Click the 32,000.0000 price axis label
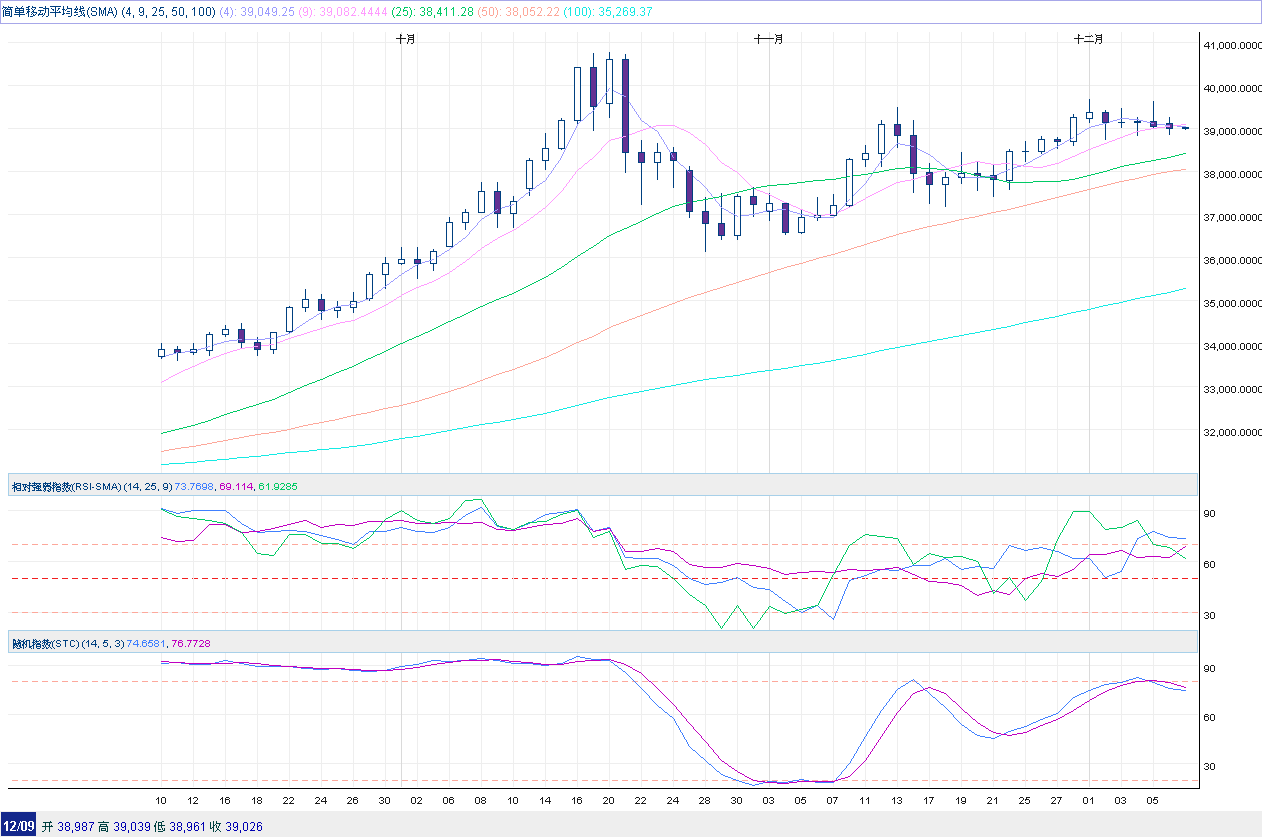 click(1229, 433)
